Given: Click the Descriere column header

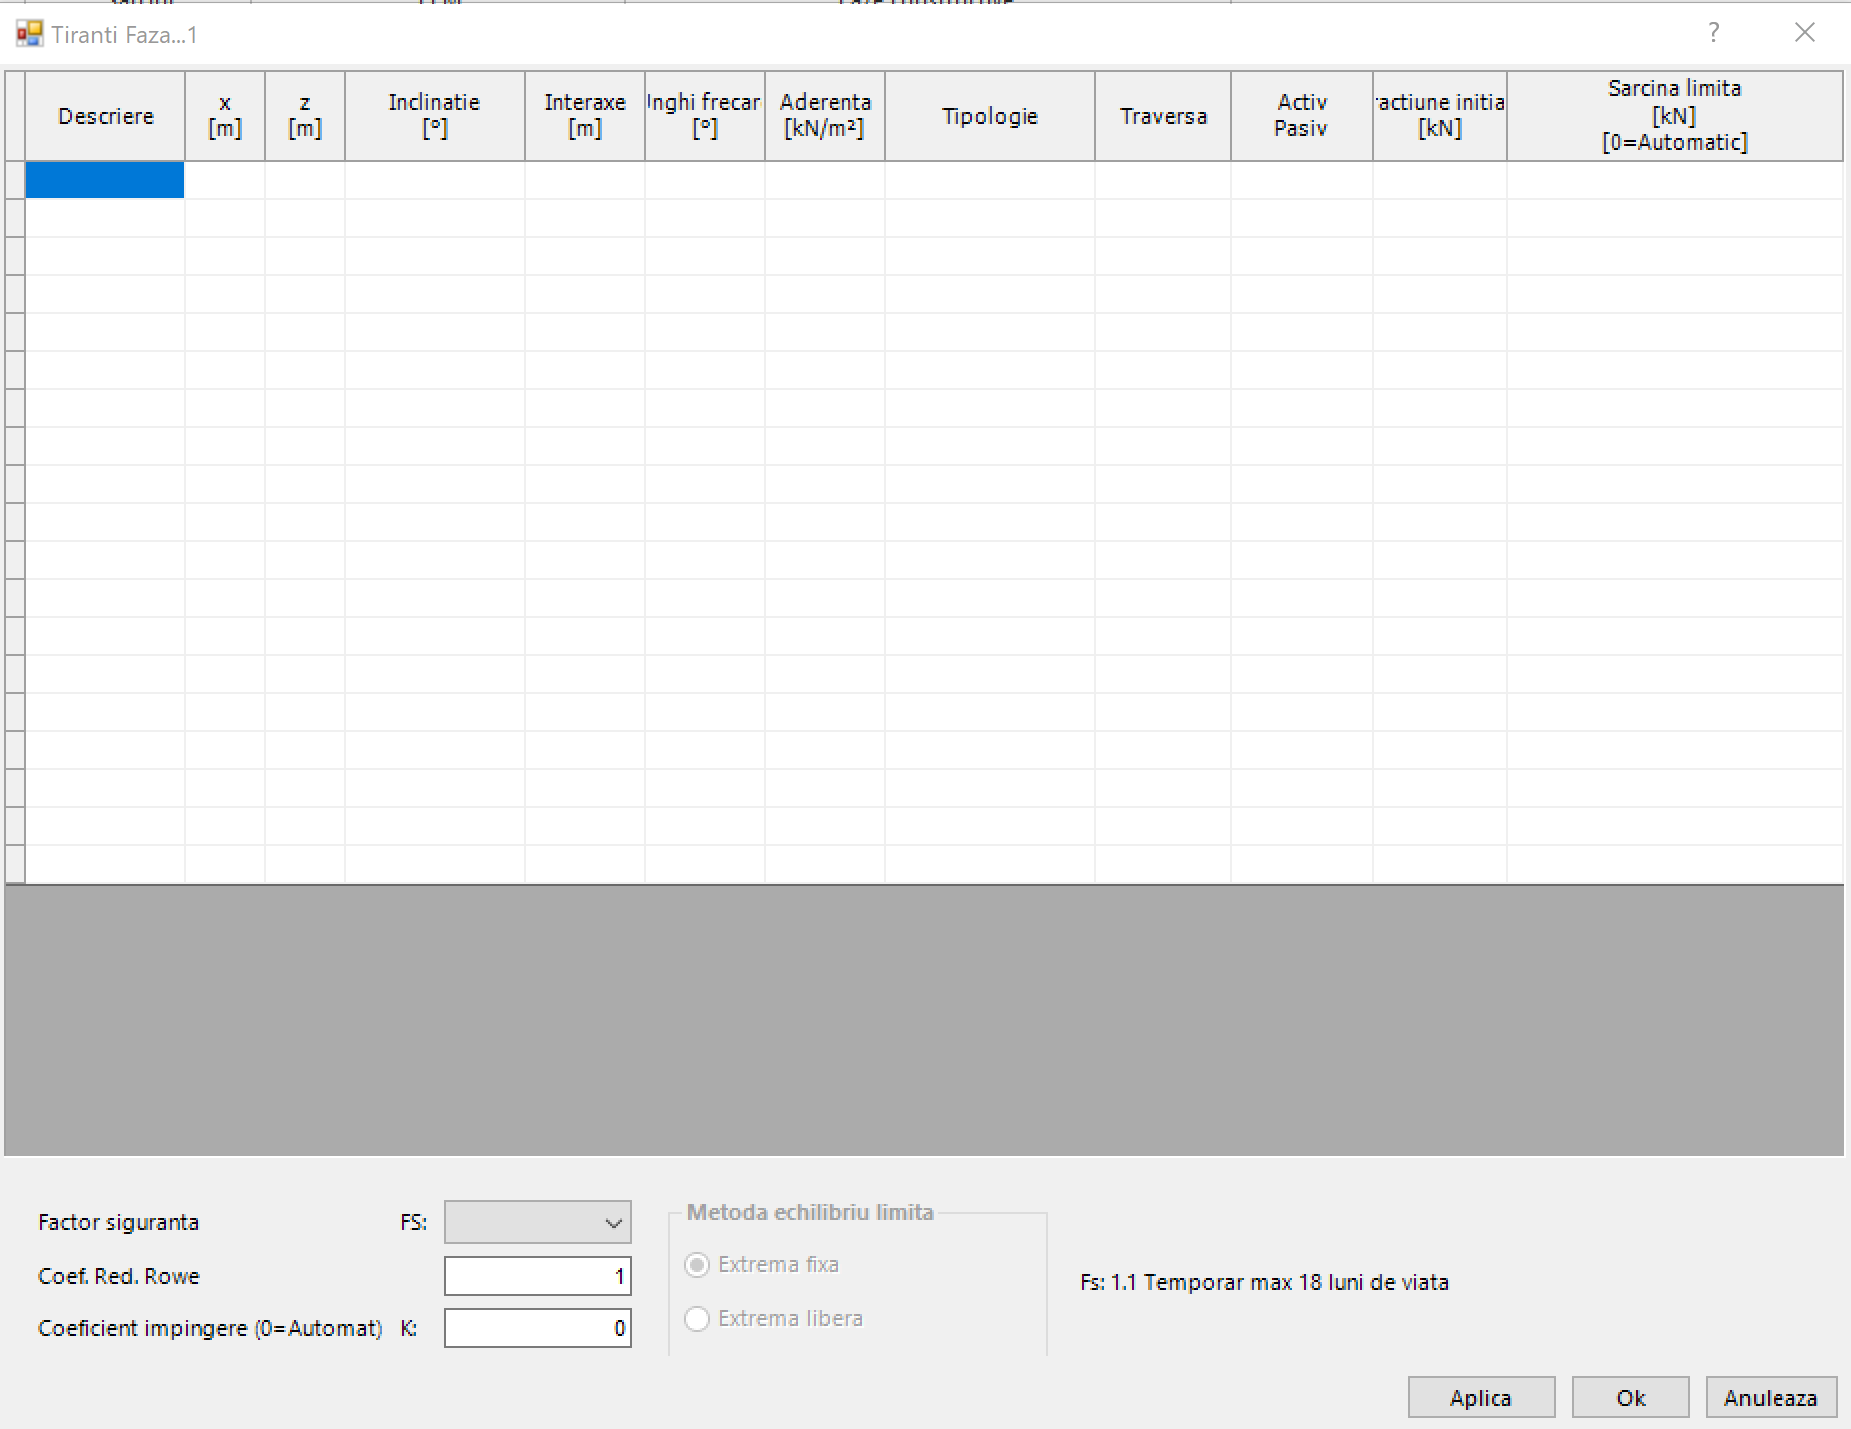Looking at the screenshot, I should click(105, 116).
